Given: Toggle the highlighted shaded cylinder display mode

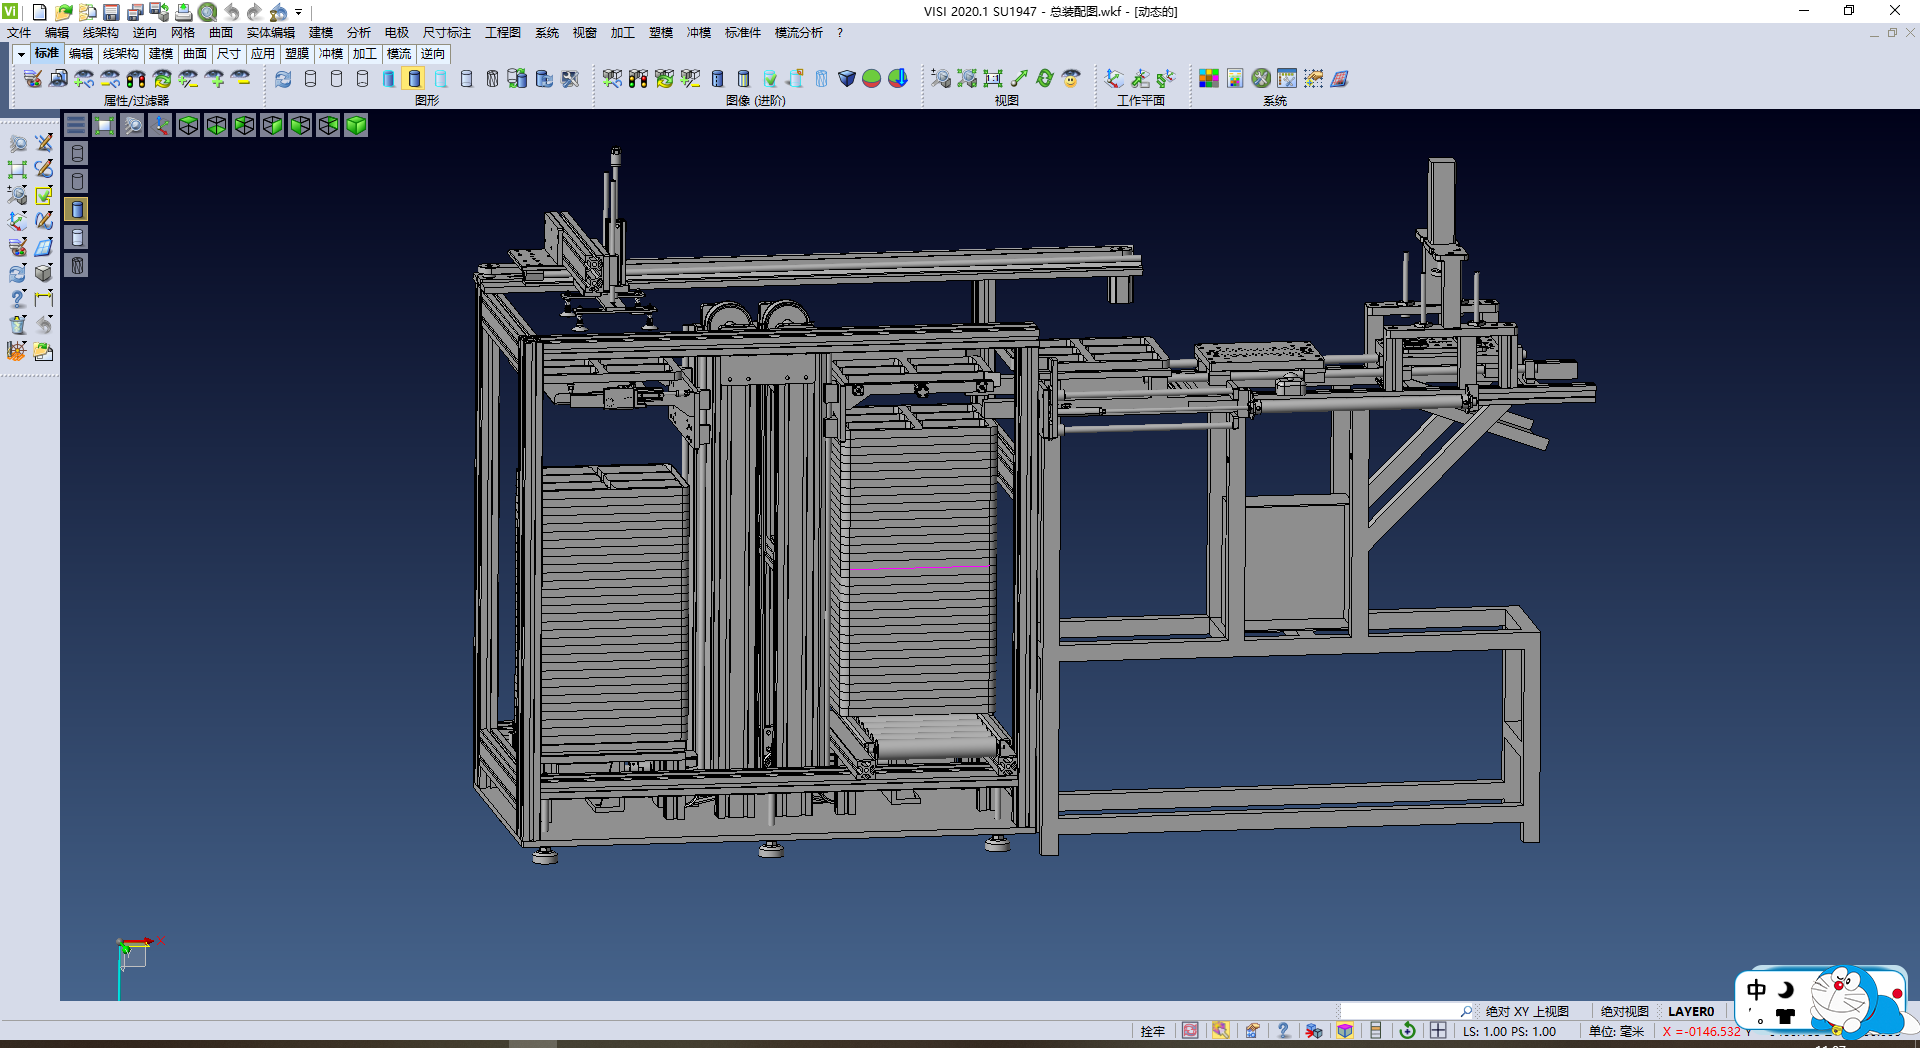Looking at the screenshot, I should coord(414,79).
